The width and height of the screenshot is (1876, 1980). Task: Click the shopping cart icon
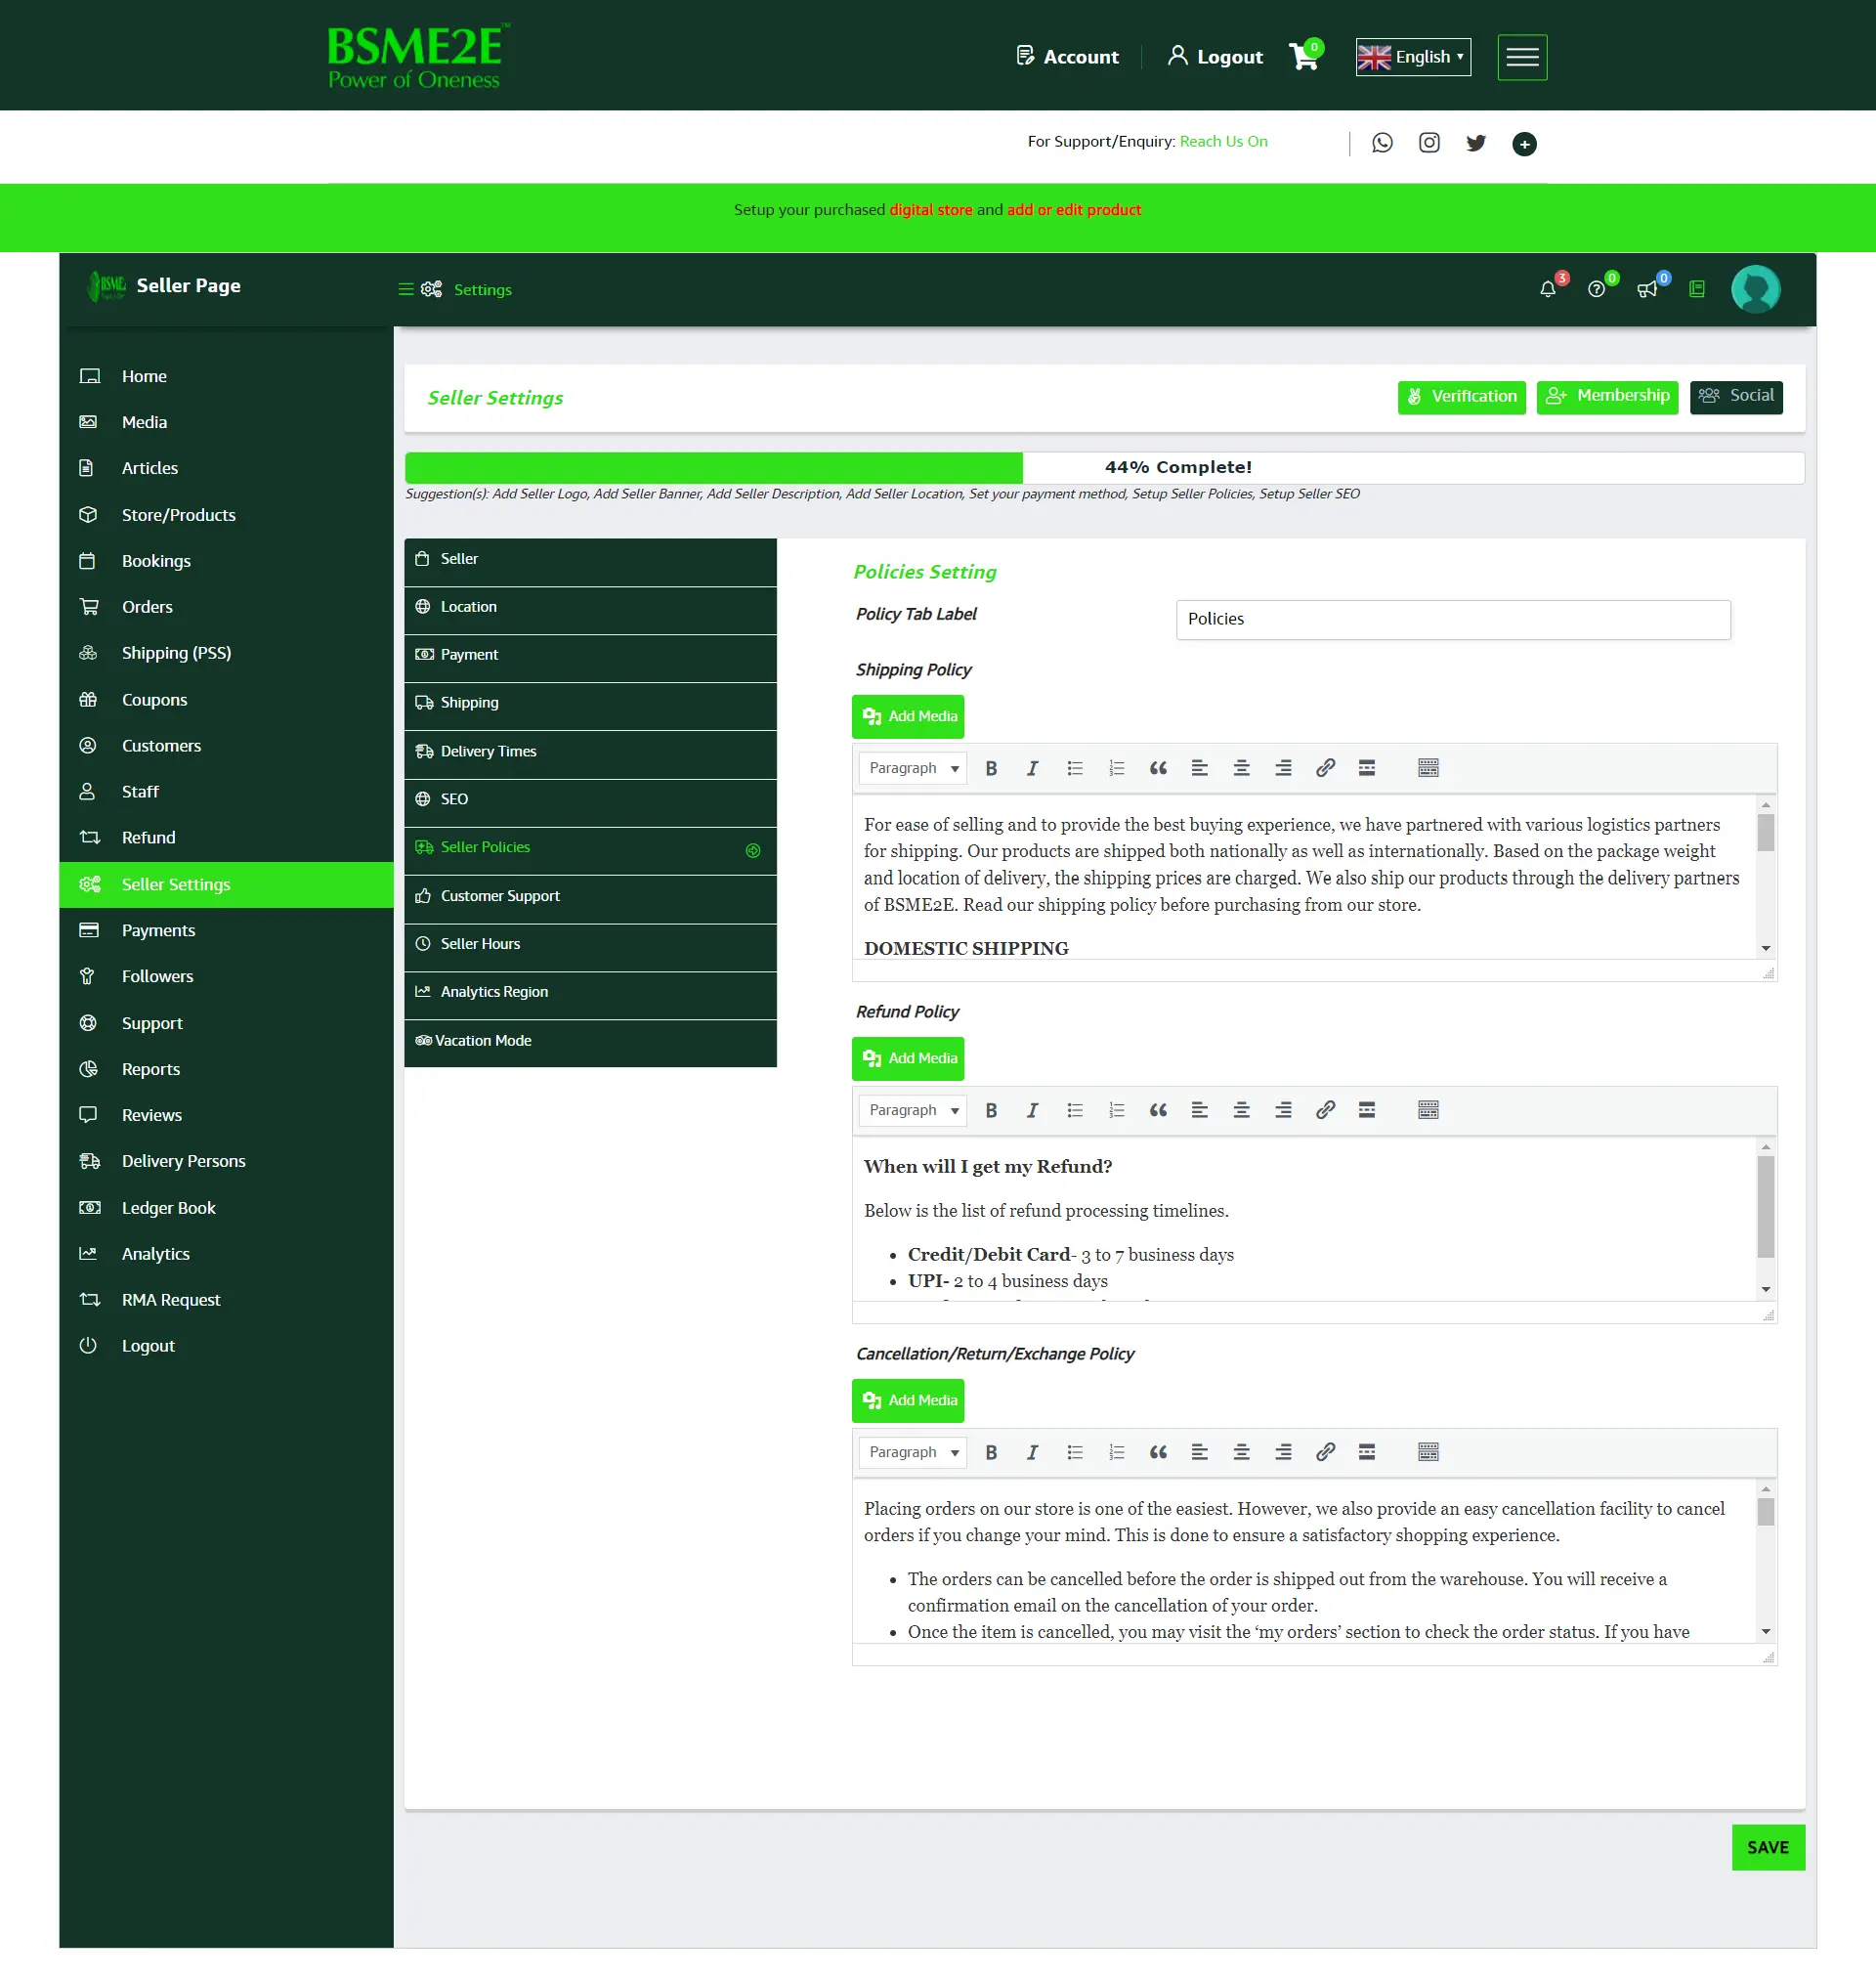click(x=1303, y=57)
